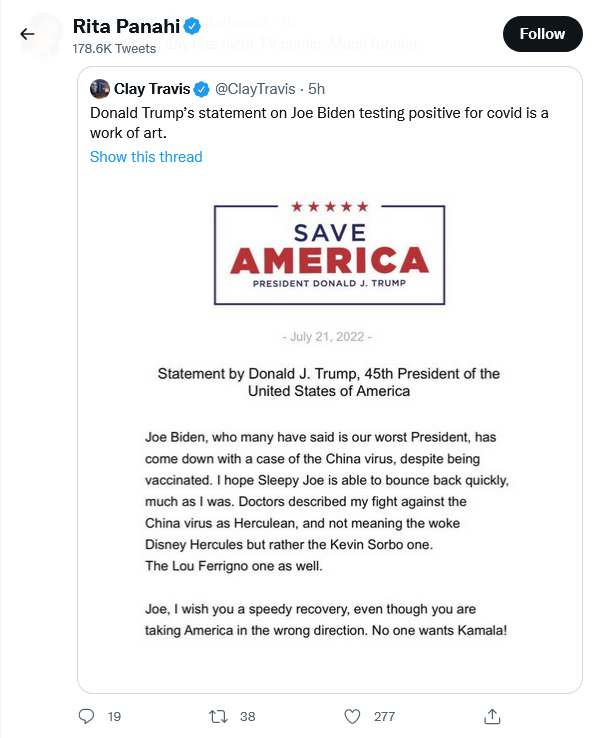Image resolution: width=598 pixels, height=738 pixels.
Task: Click the Rita Panahi header name
Action: coord(126,26)
